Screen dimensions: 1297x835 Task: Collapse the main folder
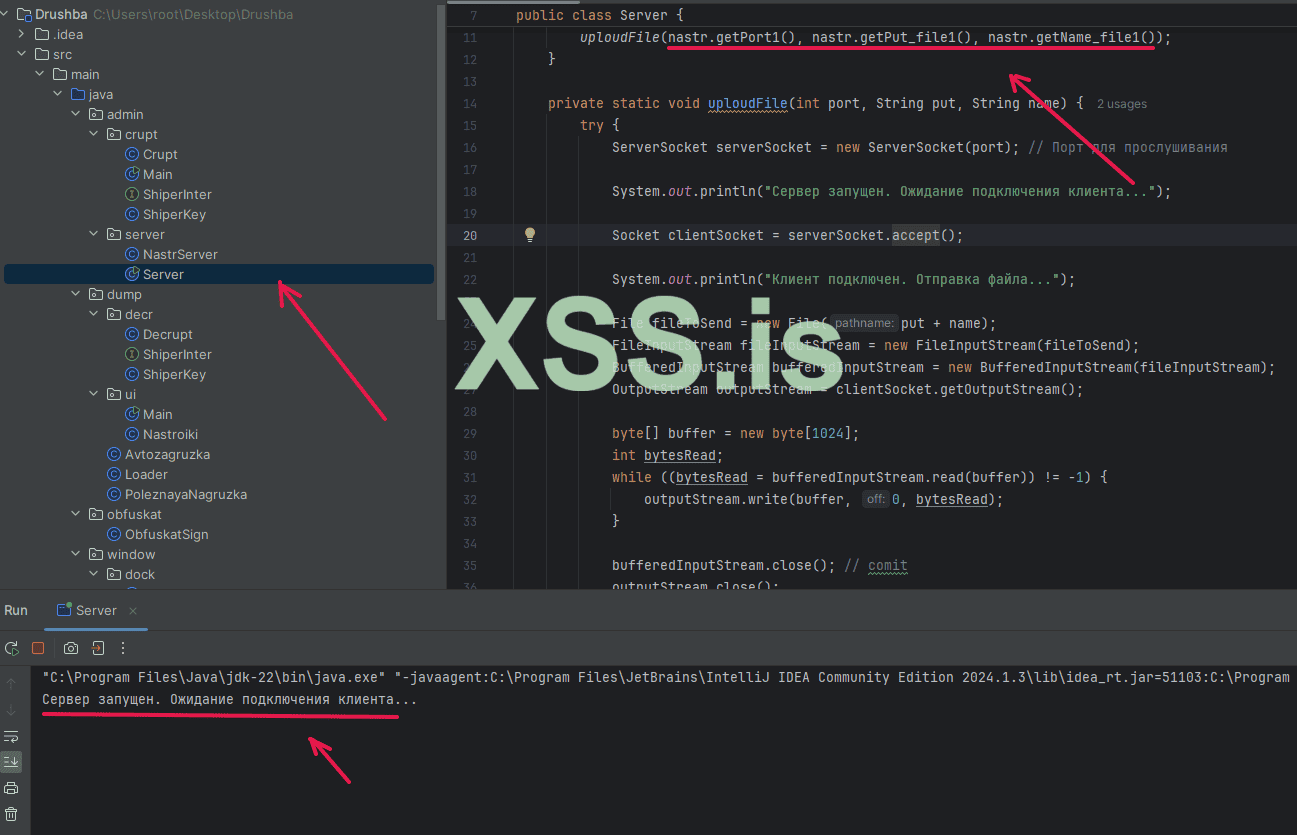point(41,74)
